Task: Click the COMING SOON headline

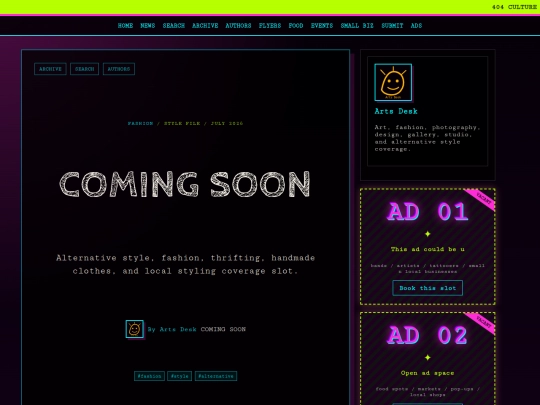Action: click(185, 184)
